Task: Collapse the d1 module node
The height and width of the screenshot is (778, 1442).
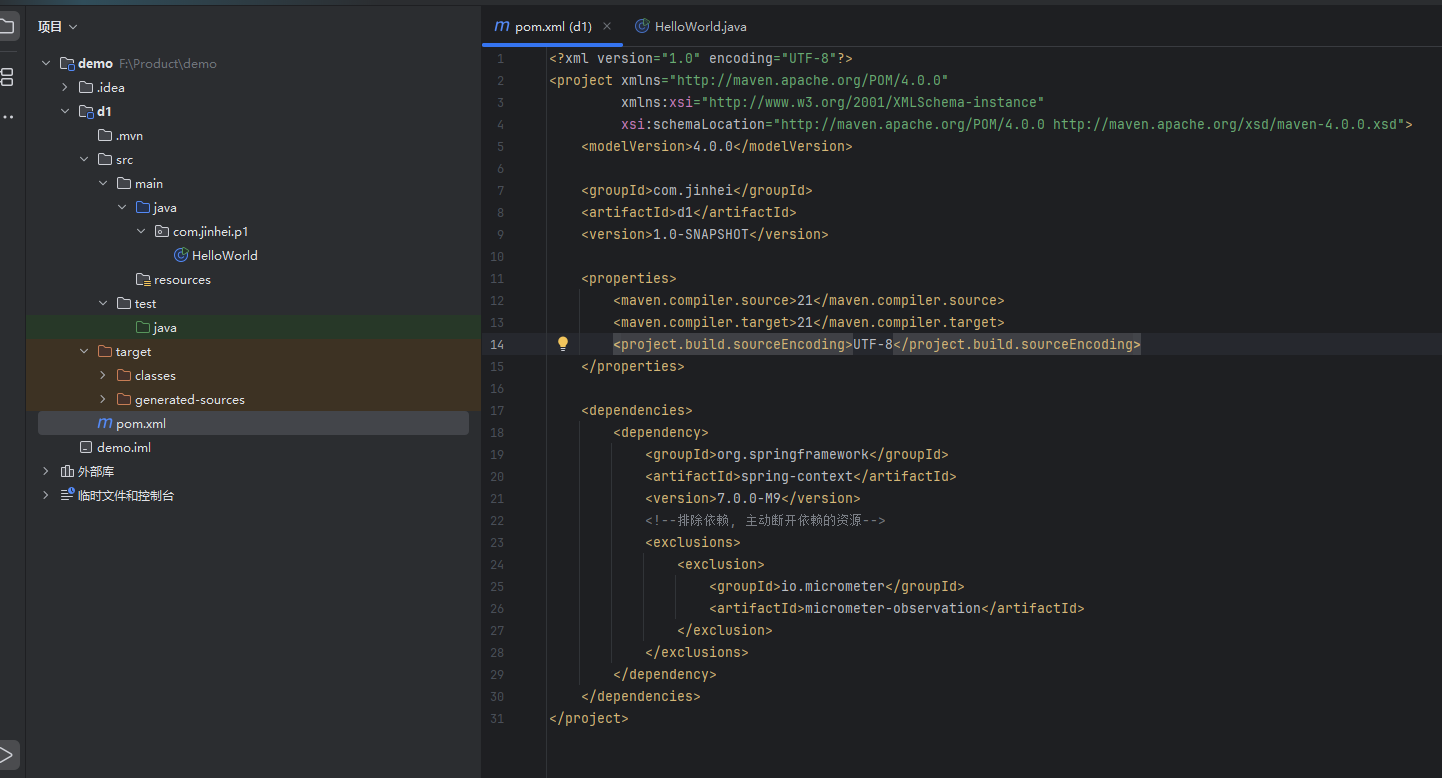Action: coord(64,111)
